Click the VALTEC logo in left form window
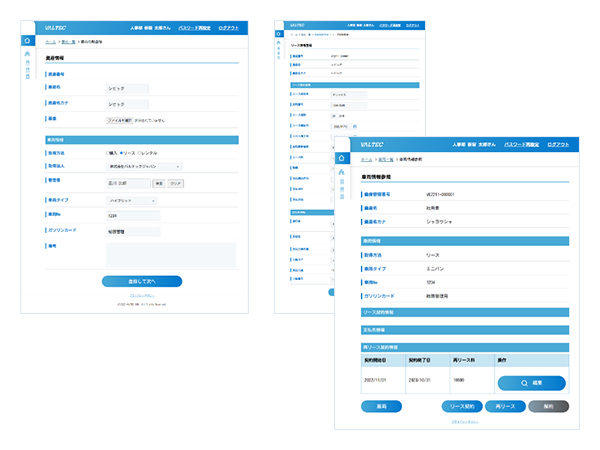Screen dimensions: 600x450 click(57, 27)
